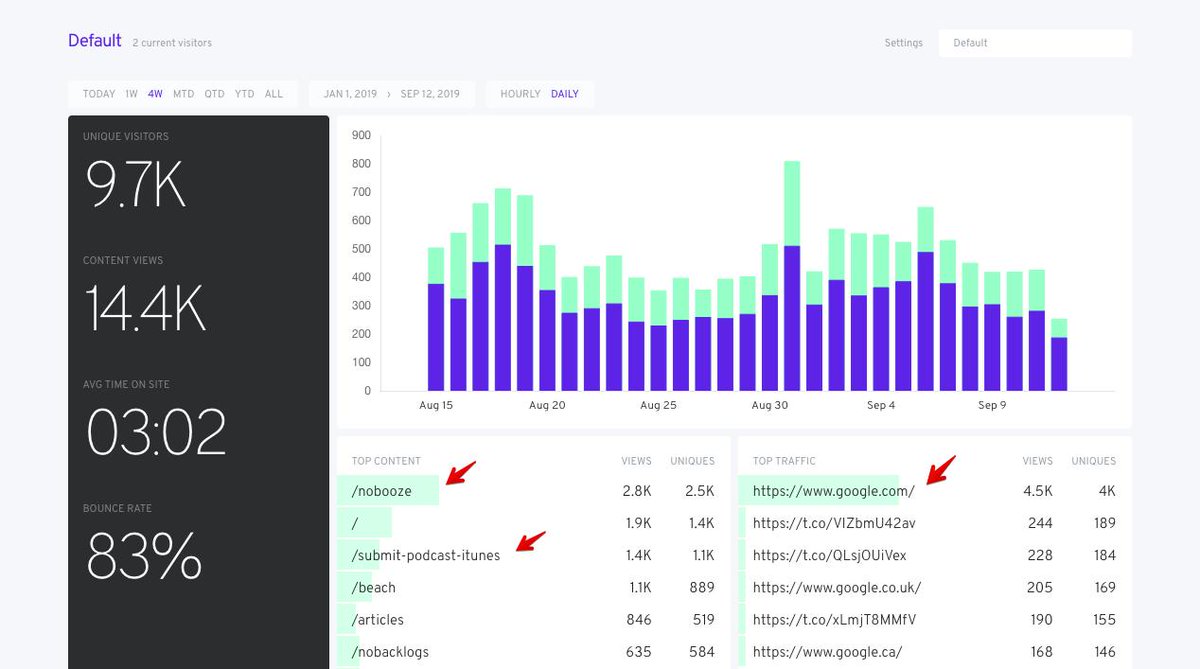Open /nobooze top content row
Image resolution: width=1200 pixels, height=669 pixels.
pos(382,491)
